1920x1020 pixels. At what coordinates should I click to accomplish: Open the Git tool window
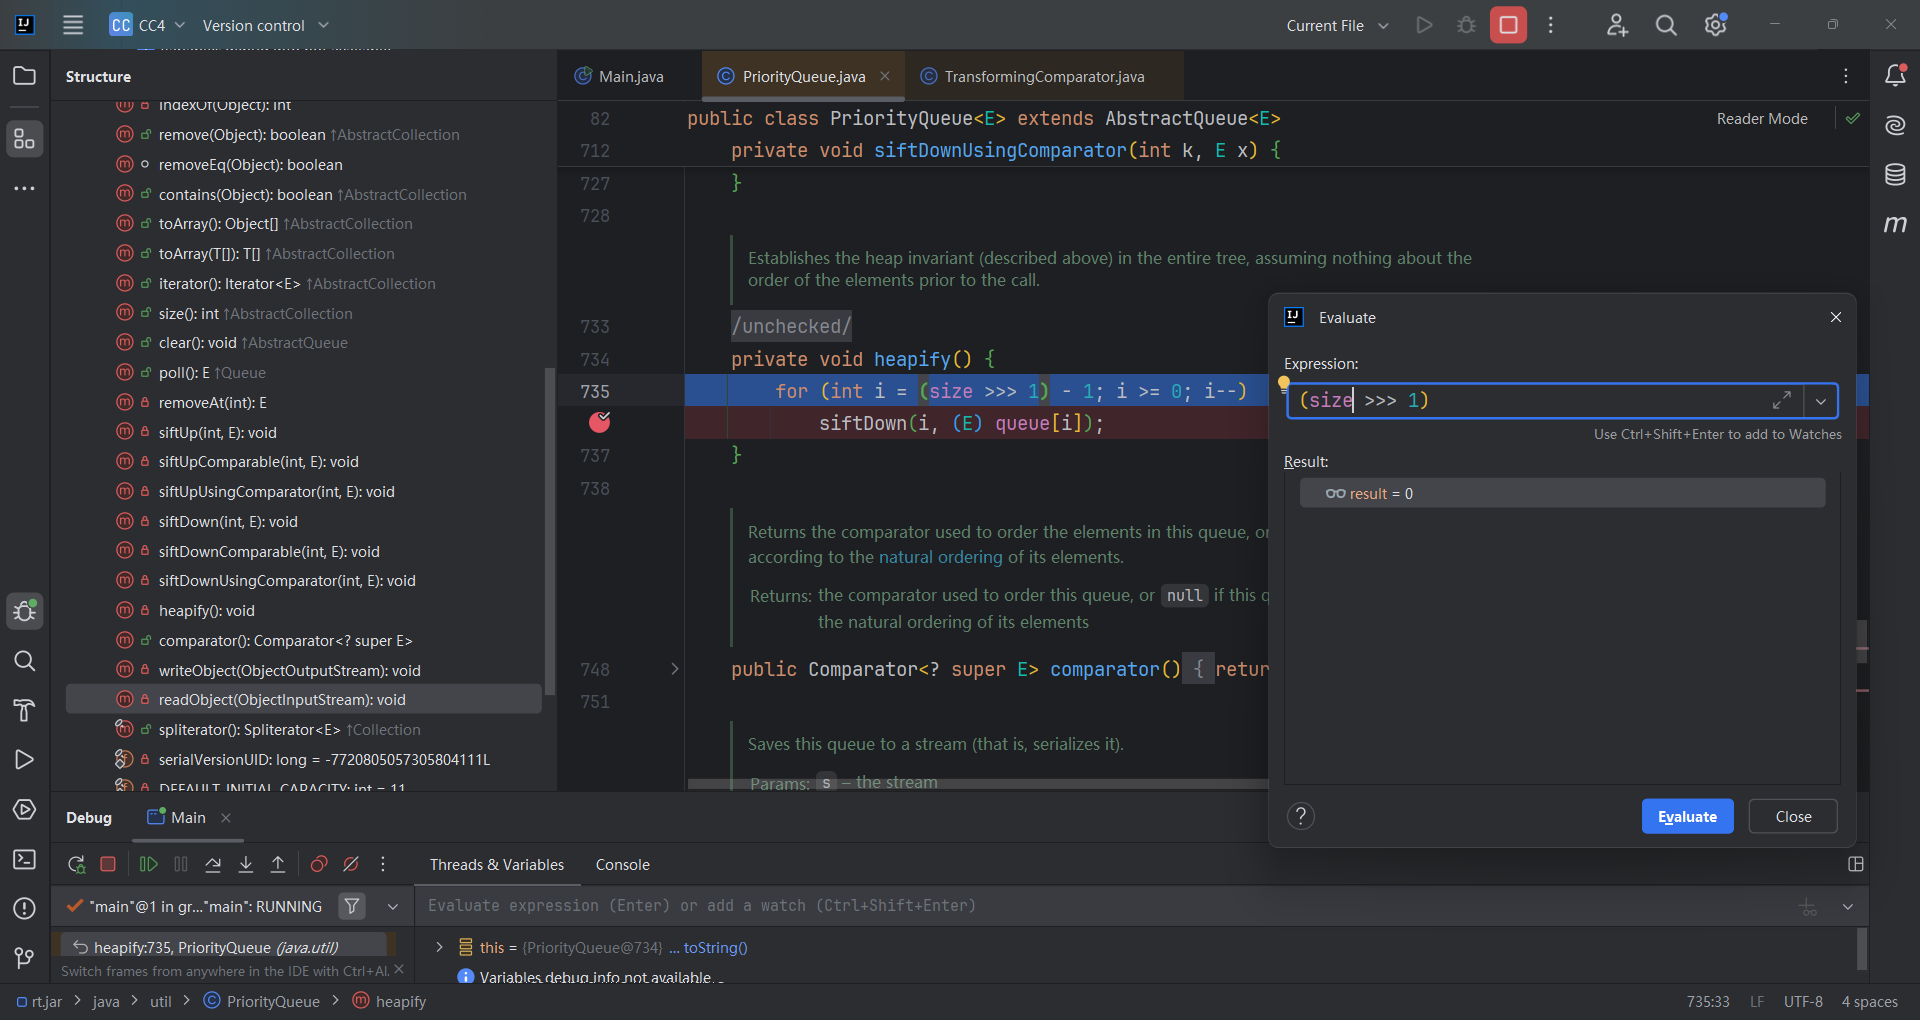(24, 958)
